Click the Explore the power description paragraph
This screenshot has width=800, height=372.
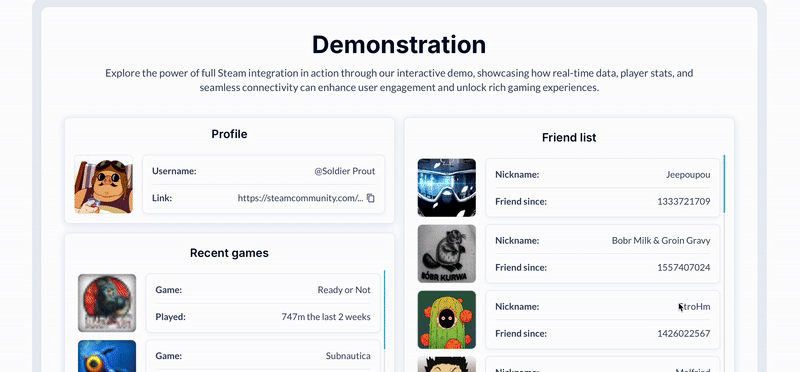pyautogui.click(x=399, y=80)
